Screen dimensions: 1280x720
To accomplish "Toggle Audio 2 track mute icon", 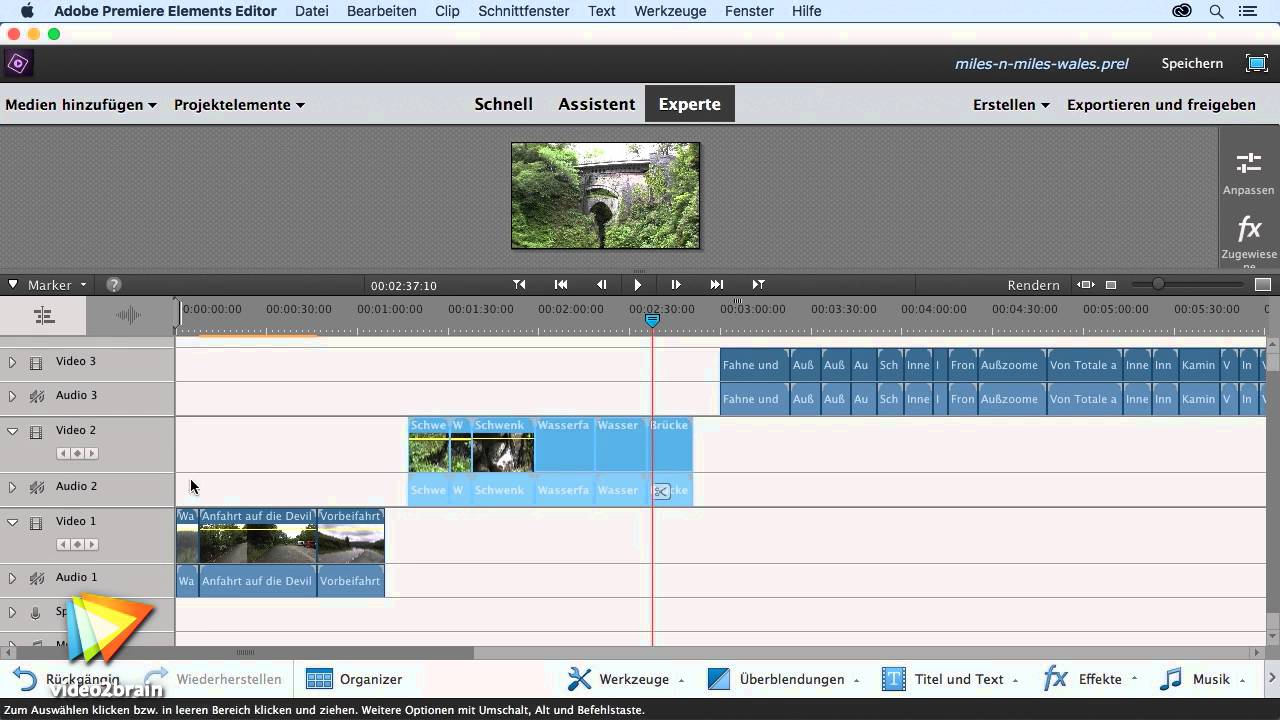I will point(37,487).
